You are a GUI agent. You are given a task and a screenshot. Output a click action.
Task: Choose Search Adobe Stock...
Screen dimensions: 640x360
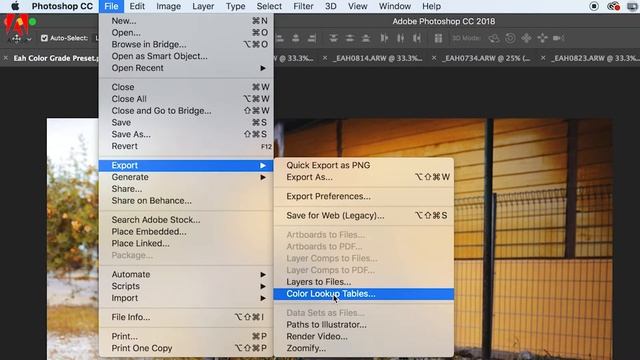click(x=186, y=220)
